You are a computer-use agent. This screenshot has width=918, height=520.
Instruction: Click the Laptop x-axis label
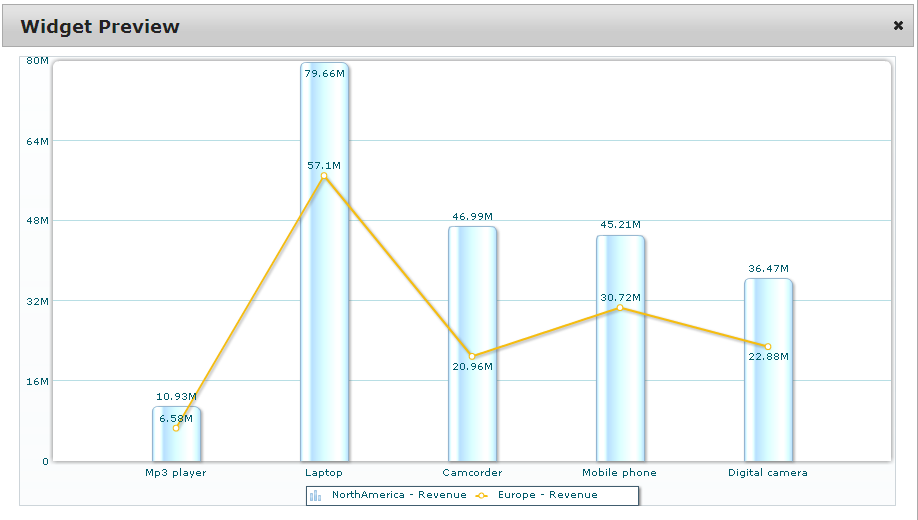[x=324, y=473]
